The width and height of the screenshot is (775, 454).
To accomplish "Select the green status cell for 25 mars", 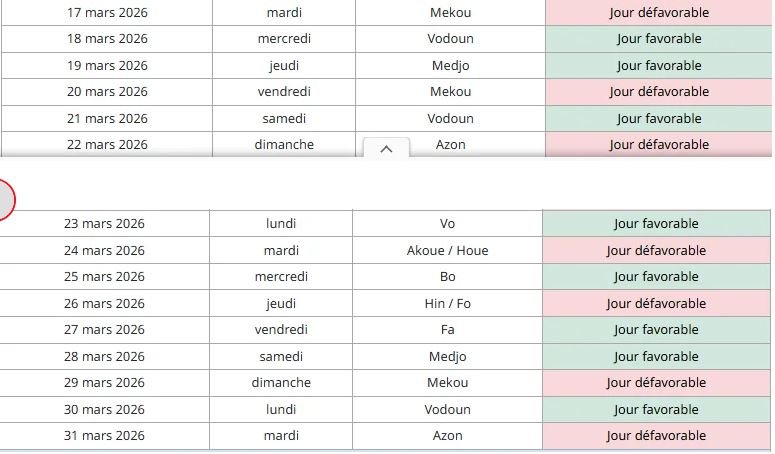I will pos(656,277).
